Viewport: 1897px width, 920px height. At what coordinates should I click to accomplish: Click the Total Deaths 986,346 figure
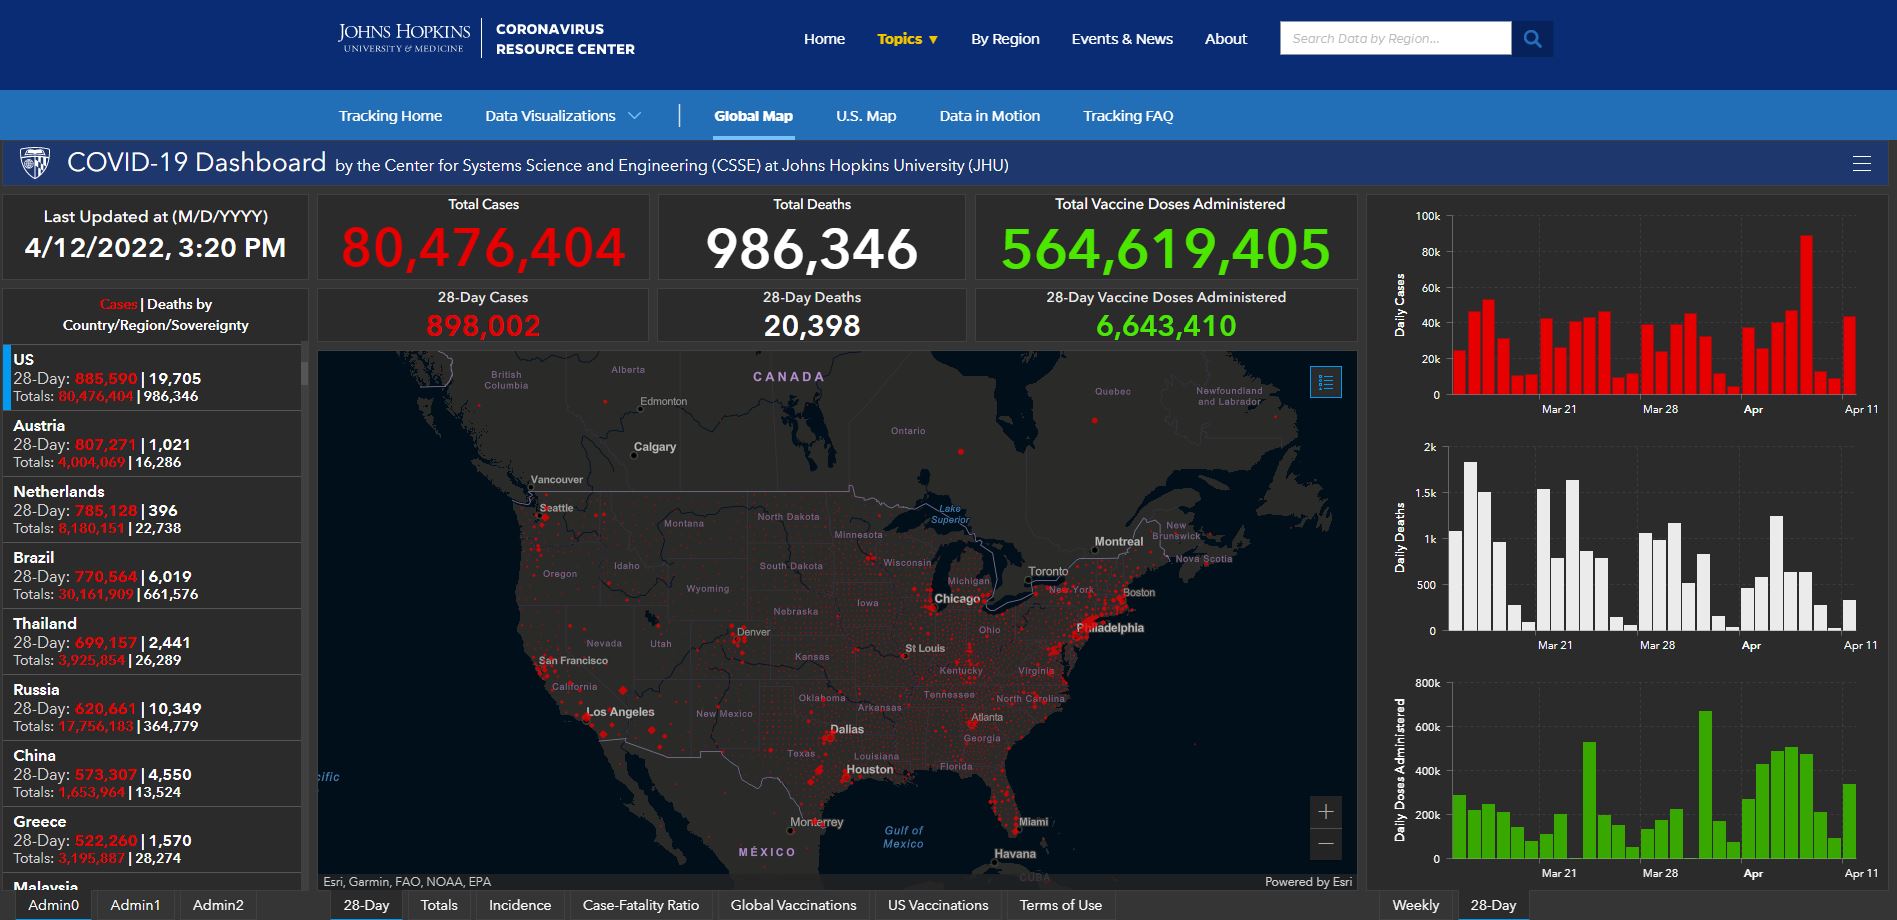click(x=812, y=248)
